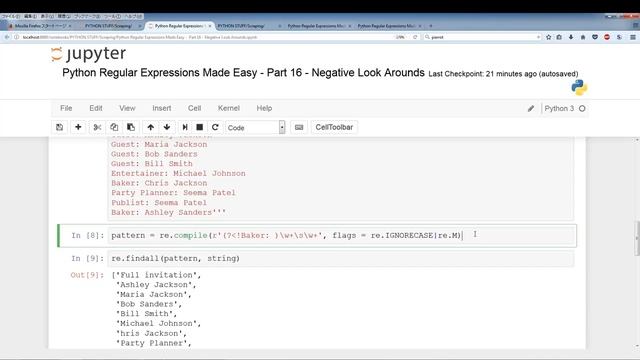This screenshot has height=360, width=640.
Task: Click the 'Guest: Maria Jackson' line
Action: (x=159, y=144)
